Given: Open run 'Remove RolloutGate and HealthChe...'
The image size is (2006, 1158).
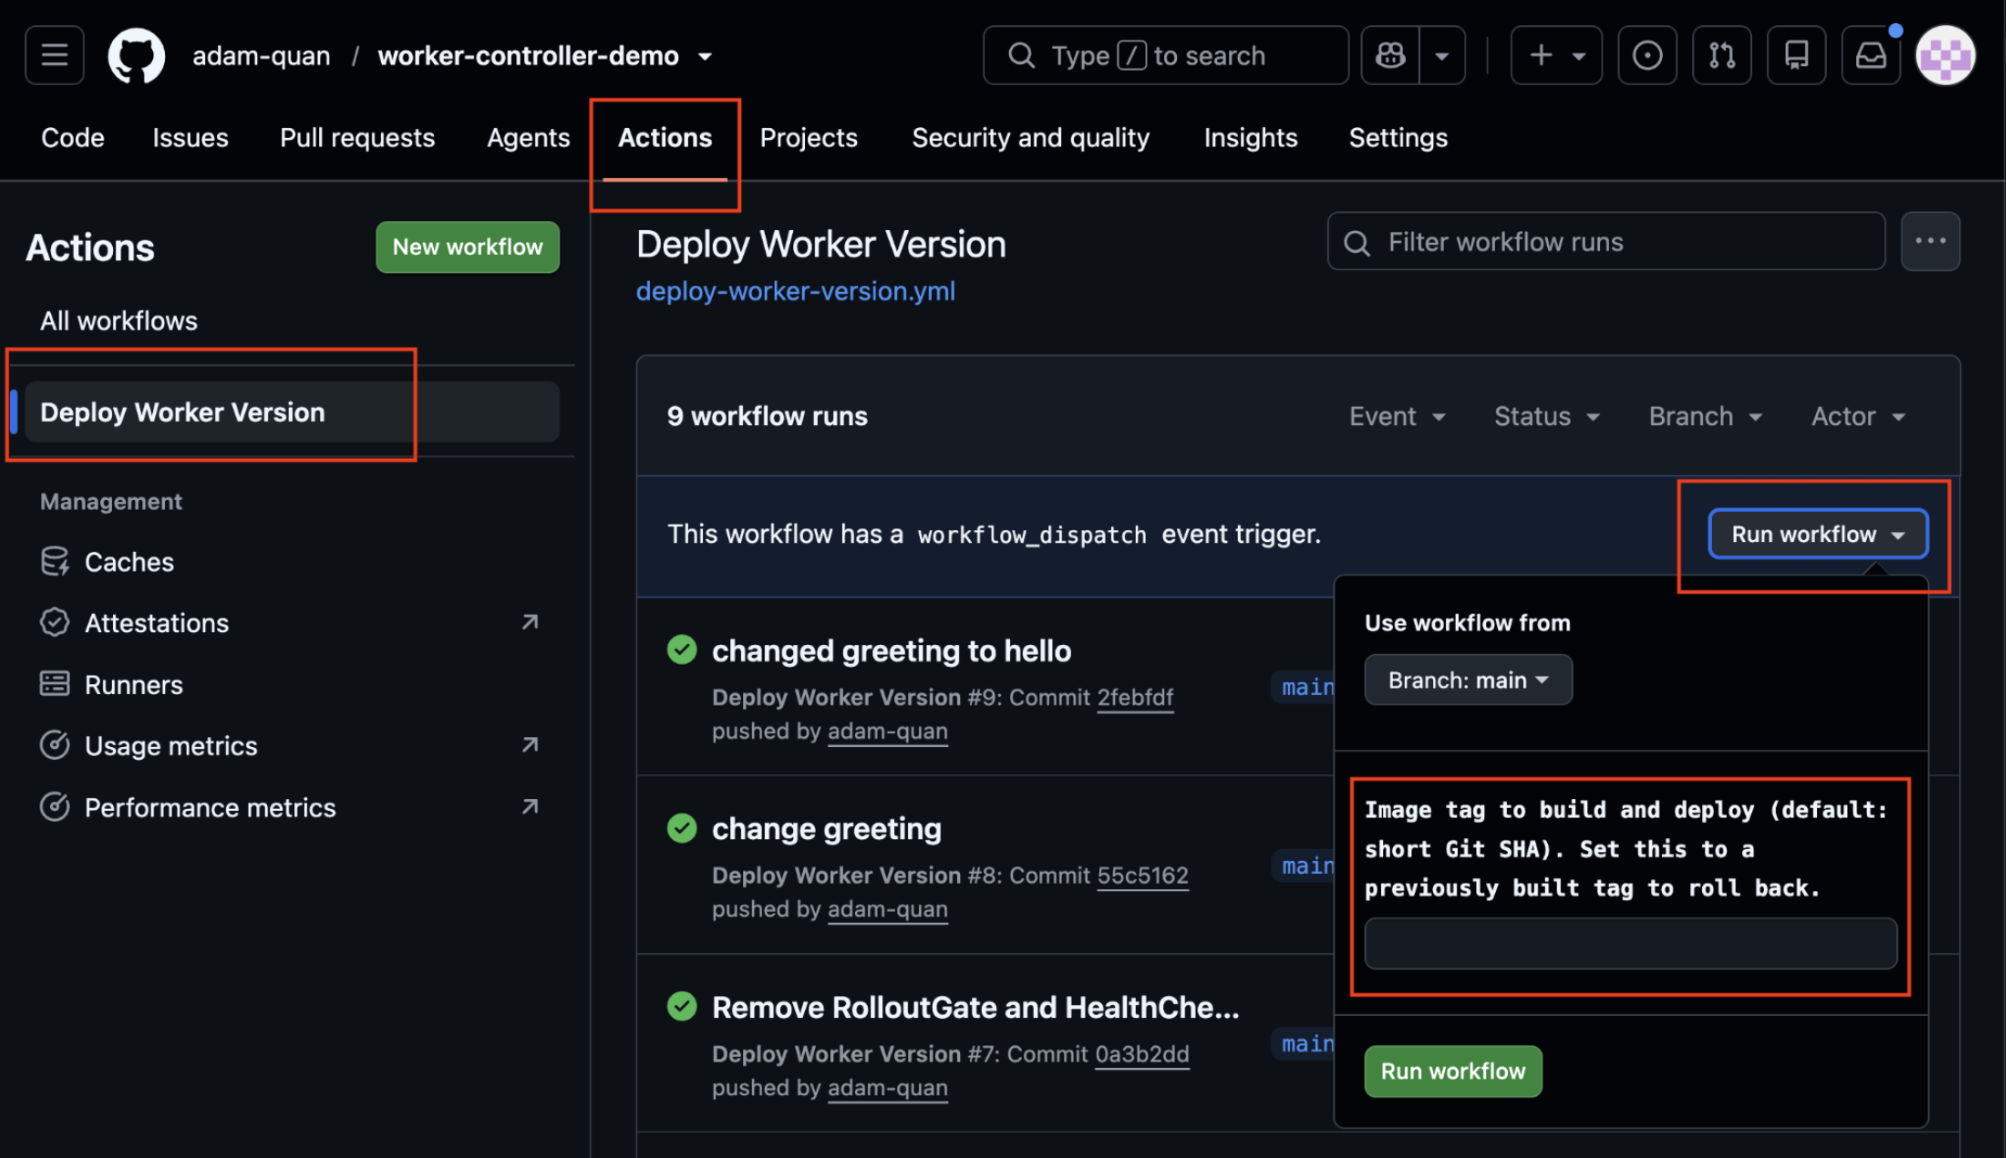Looking at the screenshot, I should click(975, 1007).
